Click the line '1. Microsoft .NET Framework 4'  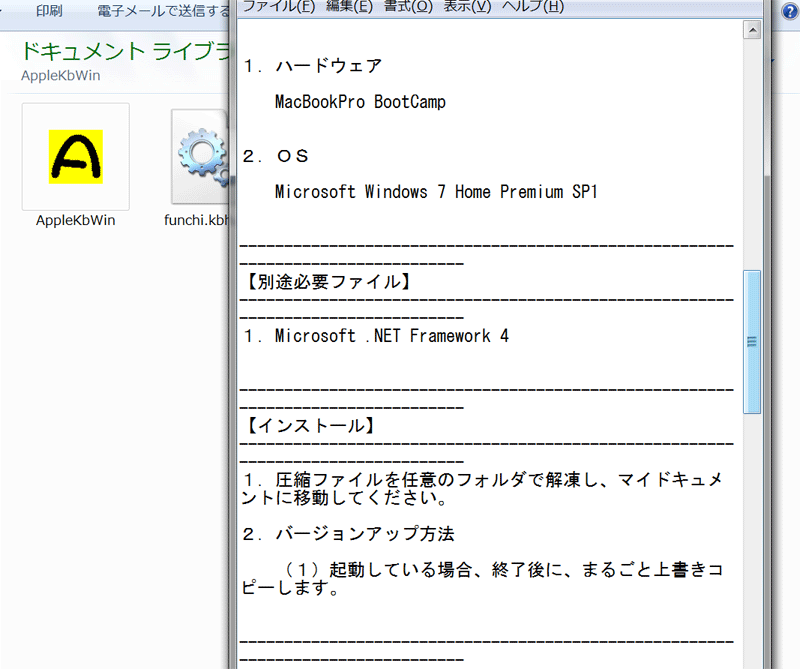pyautogui.click(x=376, y=336)
